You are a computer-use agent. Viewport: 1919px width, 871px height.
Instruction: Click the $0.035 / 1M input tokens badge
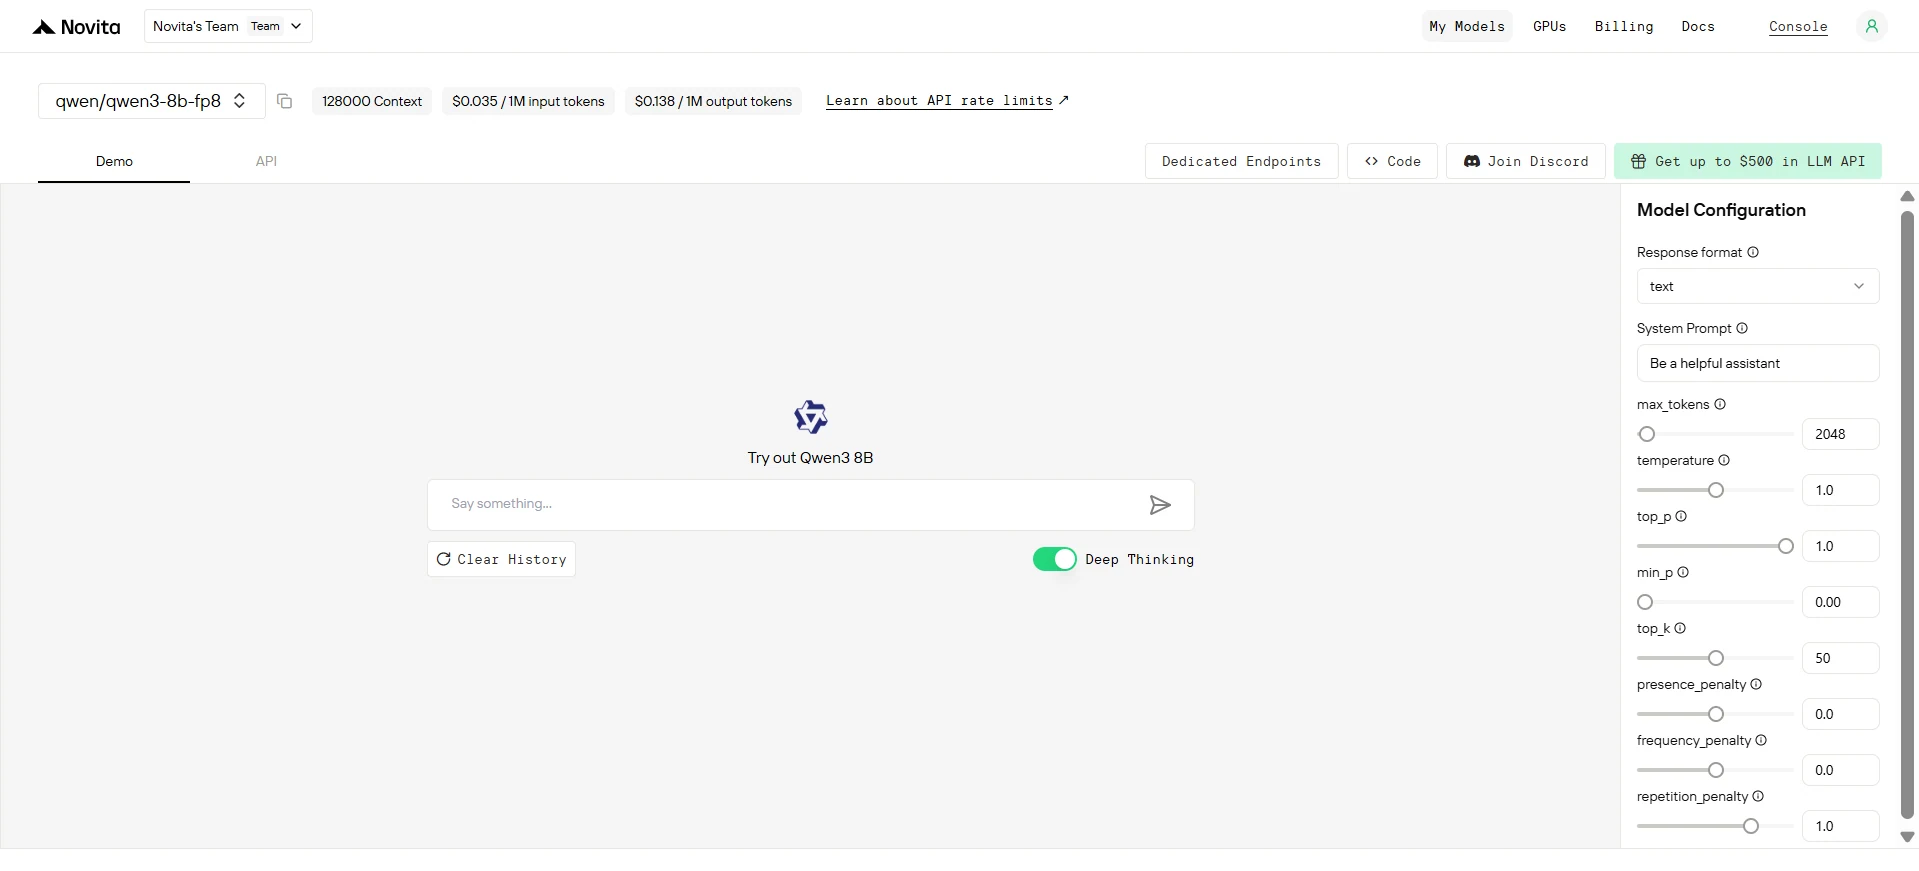coord(528,101)
